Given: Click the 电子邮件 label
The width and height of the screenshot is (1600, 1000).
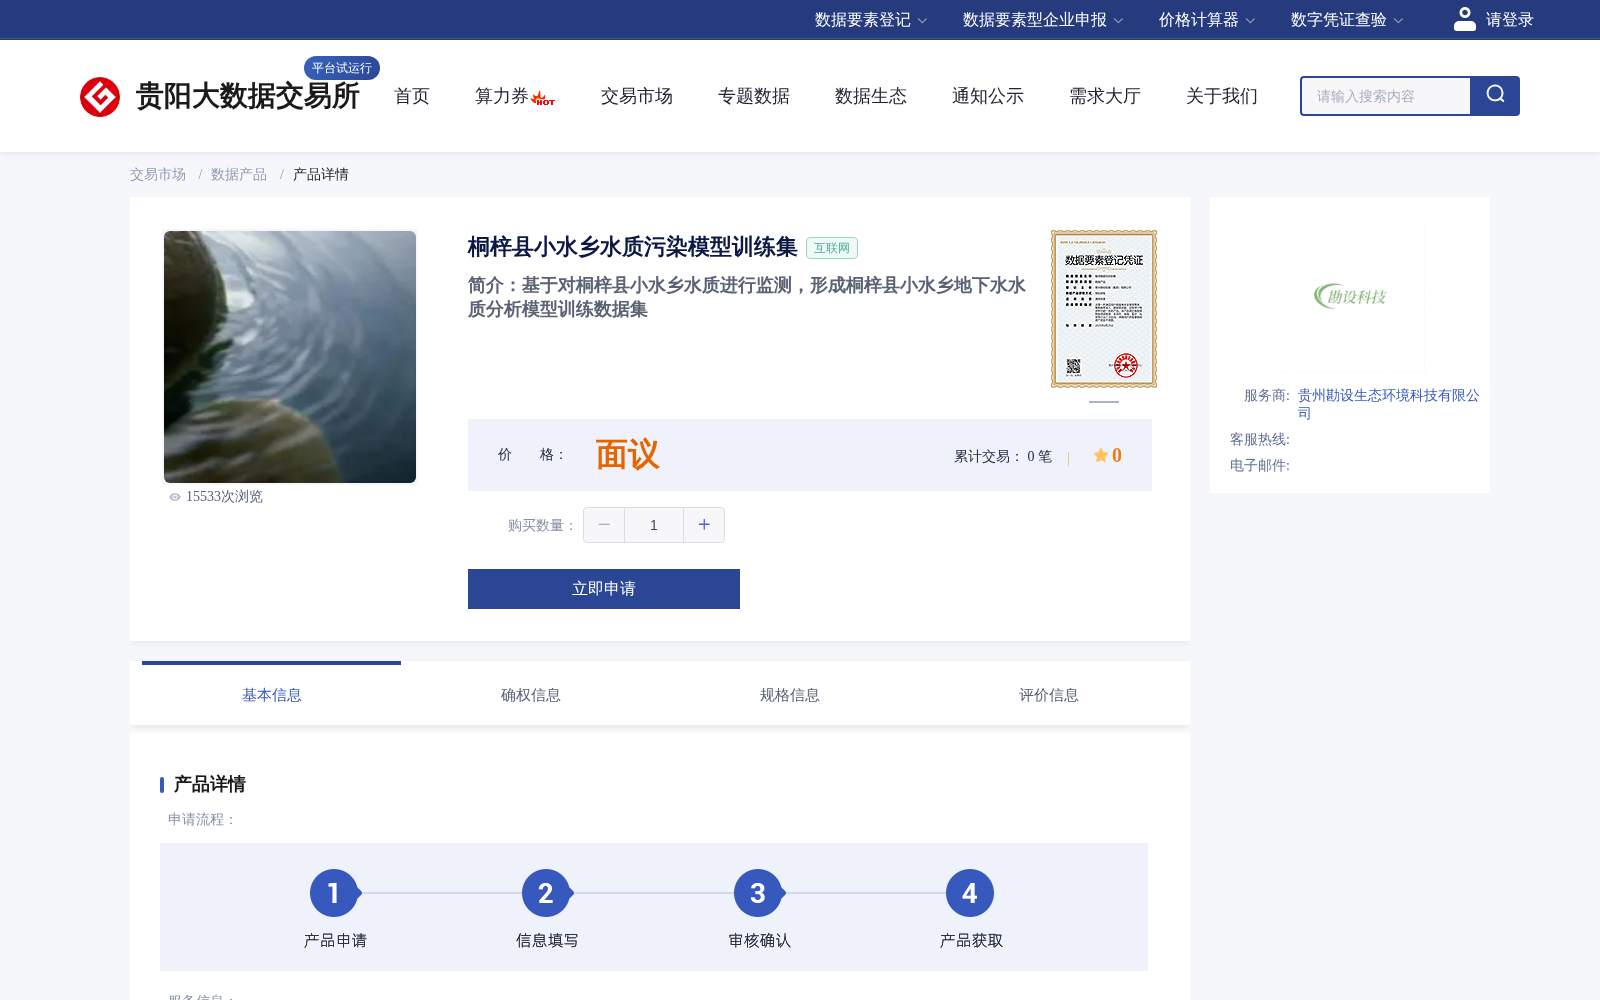Looking at the screenshot, I should (x=1260, y=465).
